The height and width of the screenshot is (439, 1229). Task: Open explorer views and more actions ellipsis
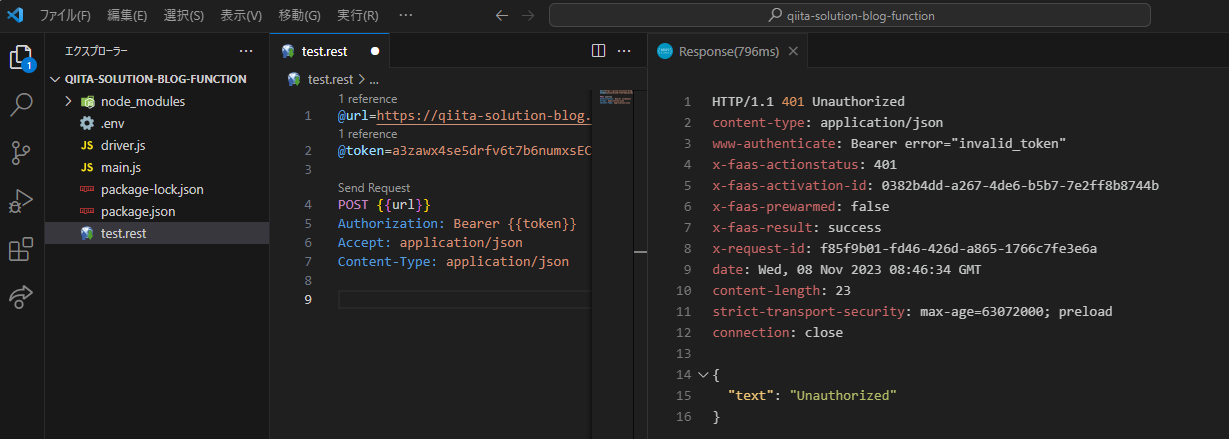(246, 51)
